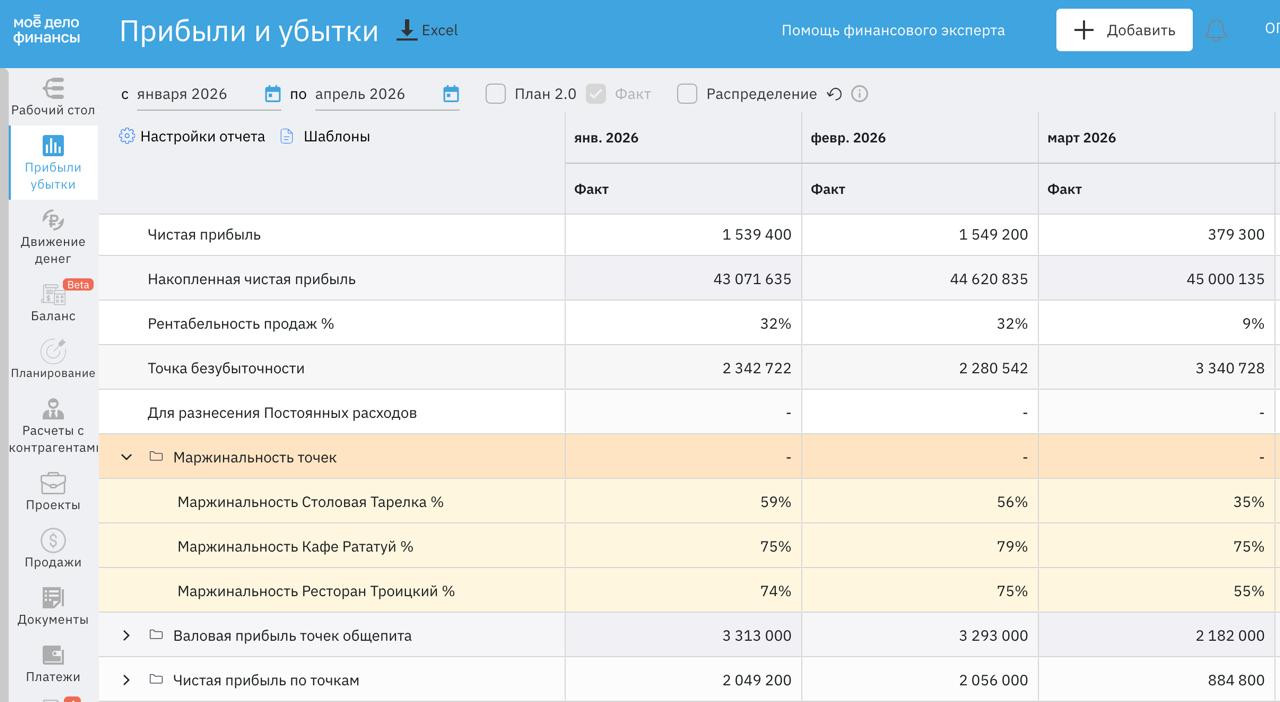Screen dimensions: 1280x702
Task: Open the Баланс beta section
Action: pos(53,302)
